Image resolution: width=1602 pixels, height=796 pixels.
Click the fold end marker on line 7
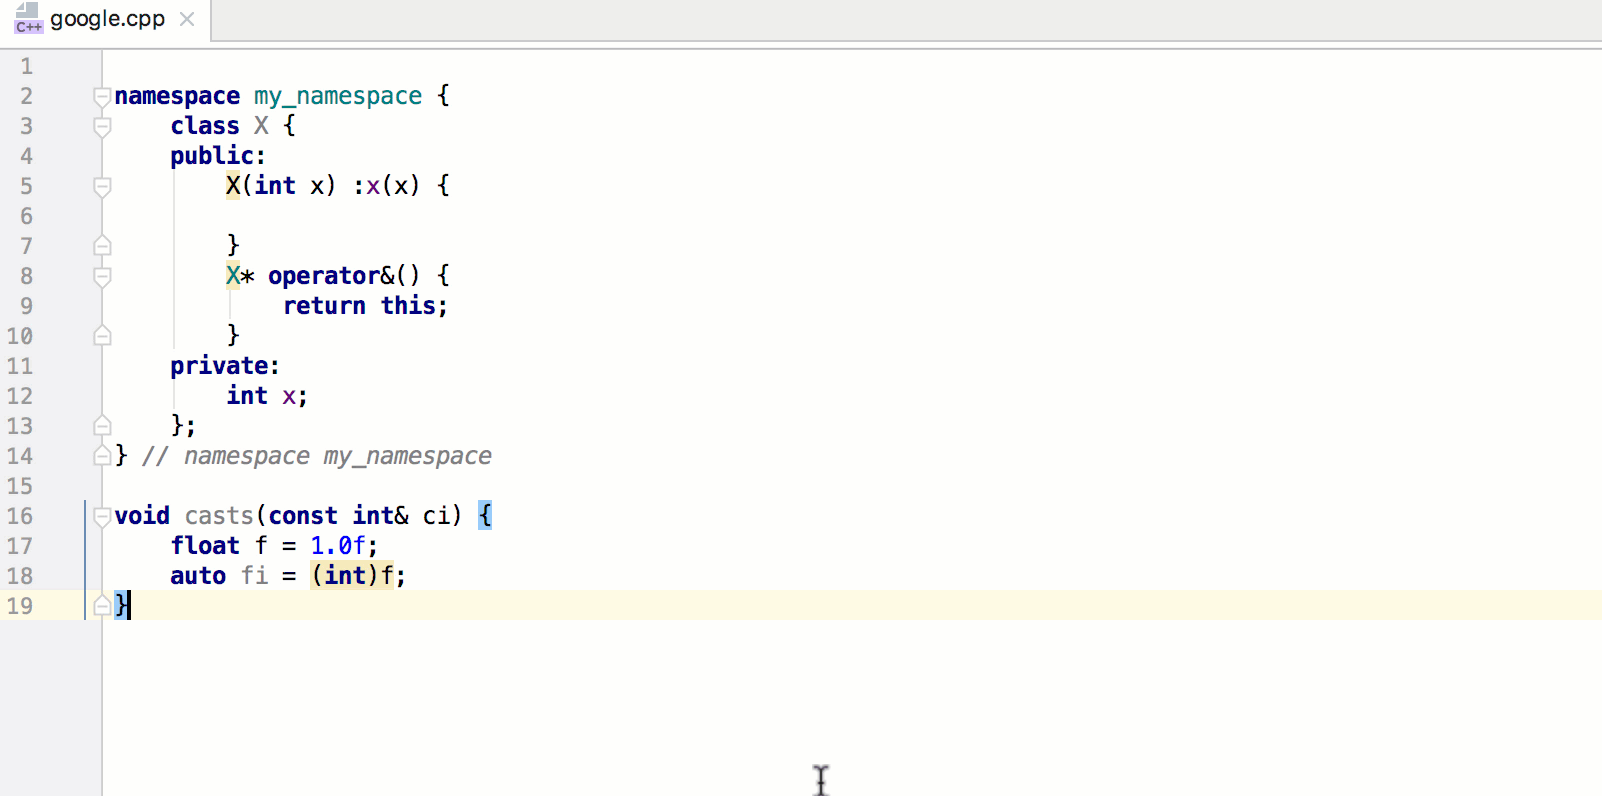pyautogui.click(x=102, y=246)
